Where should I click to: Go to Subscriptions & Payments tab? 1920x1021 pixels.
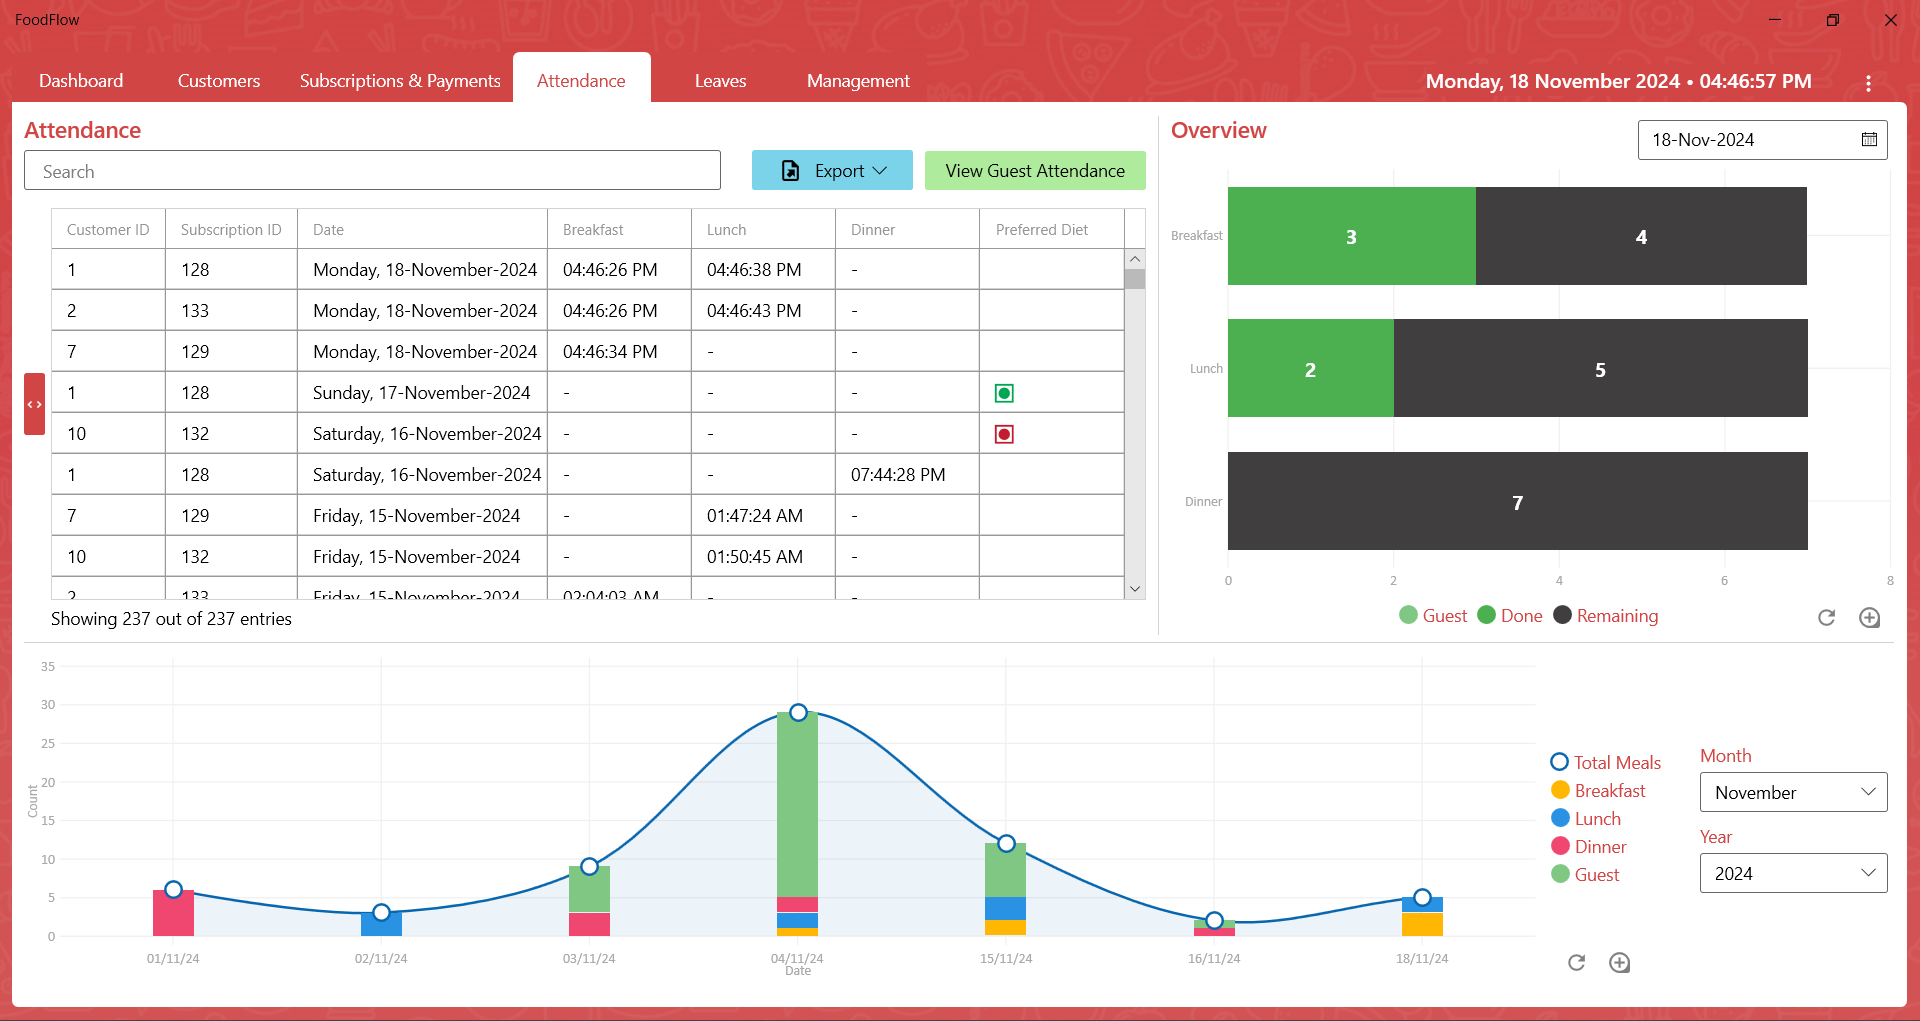tap(400, 81)
